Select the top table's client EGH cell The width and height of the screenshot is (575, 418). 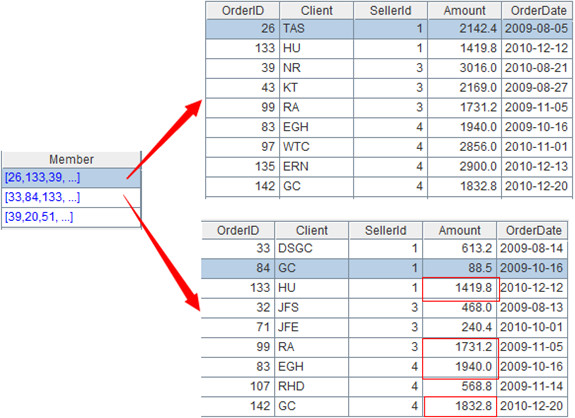tap(316, 128)
